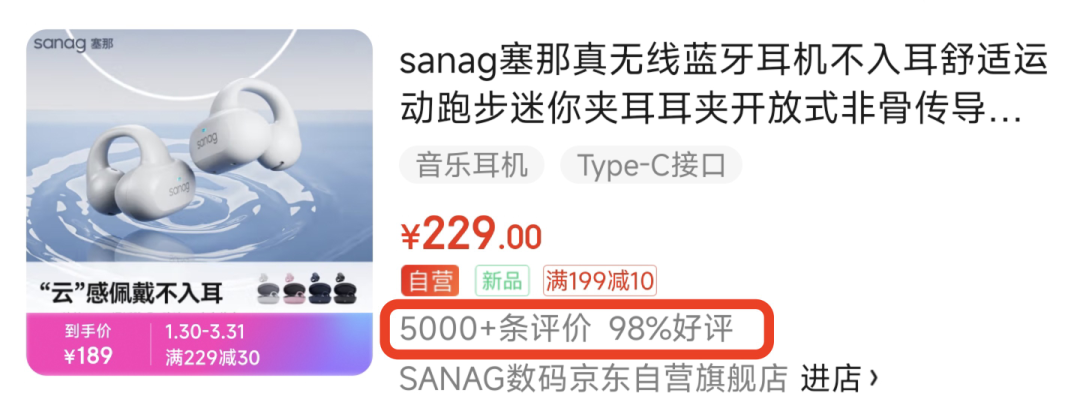The image size is (1080, 420).
Task: Click the chevron arrow beside 进店
Action: (x=873, y=378)
